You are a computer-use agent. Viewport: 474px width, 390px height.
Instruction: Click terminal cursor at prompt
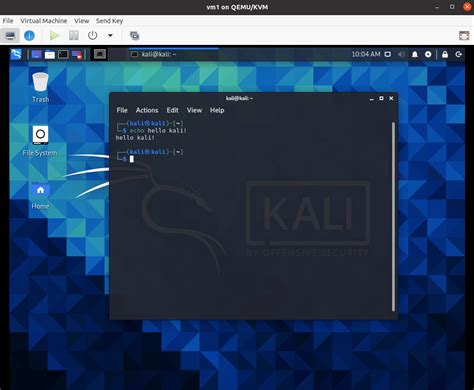click(132, 159)
